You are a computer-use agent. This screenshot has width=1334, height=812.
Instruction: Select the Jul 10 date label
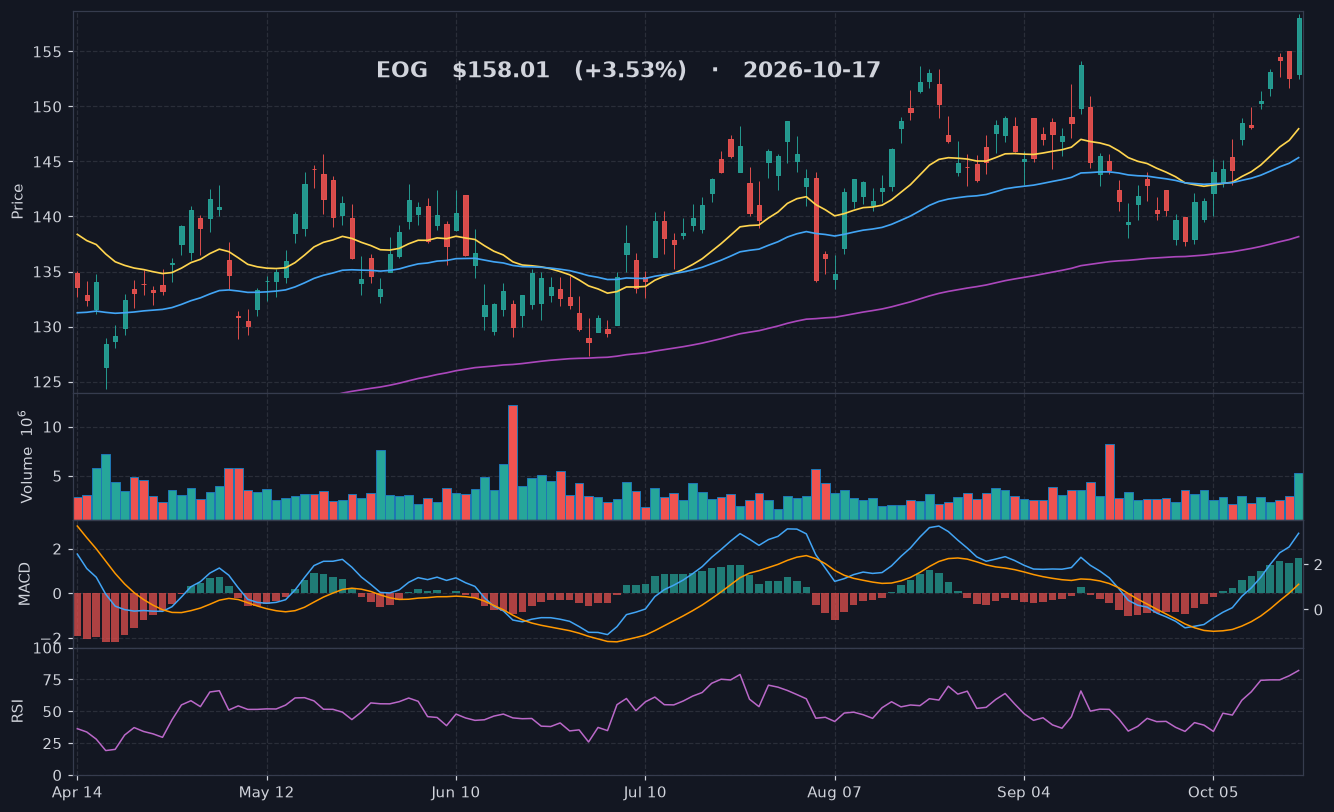click(x=645, y=792)
